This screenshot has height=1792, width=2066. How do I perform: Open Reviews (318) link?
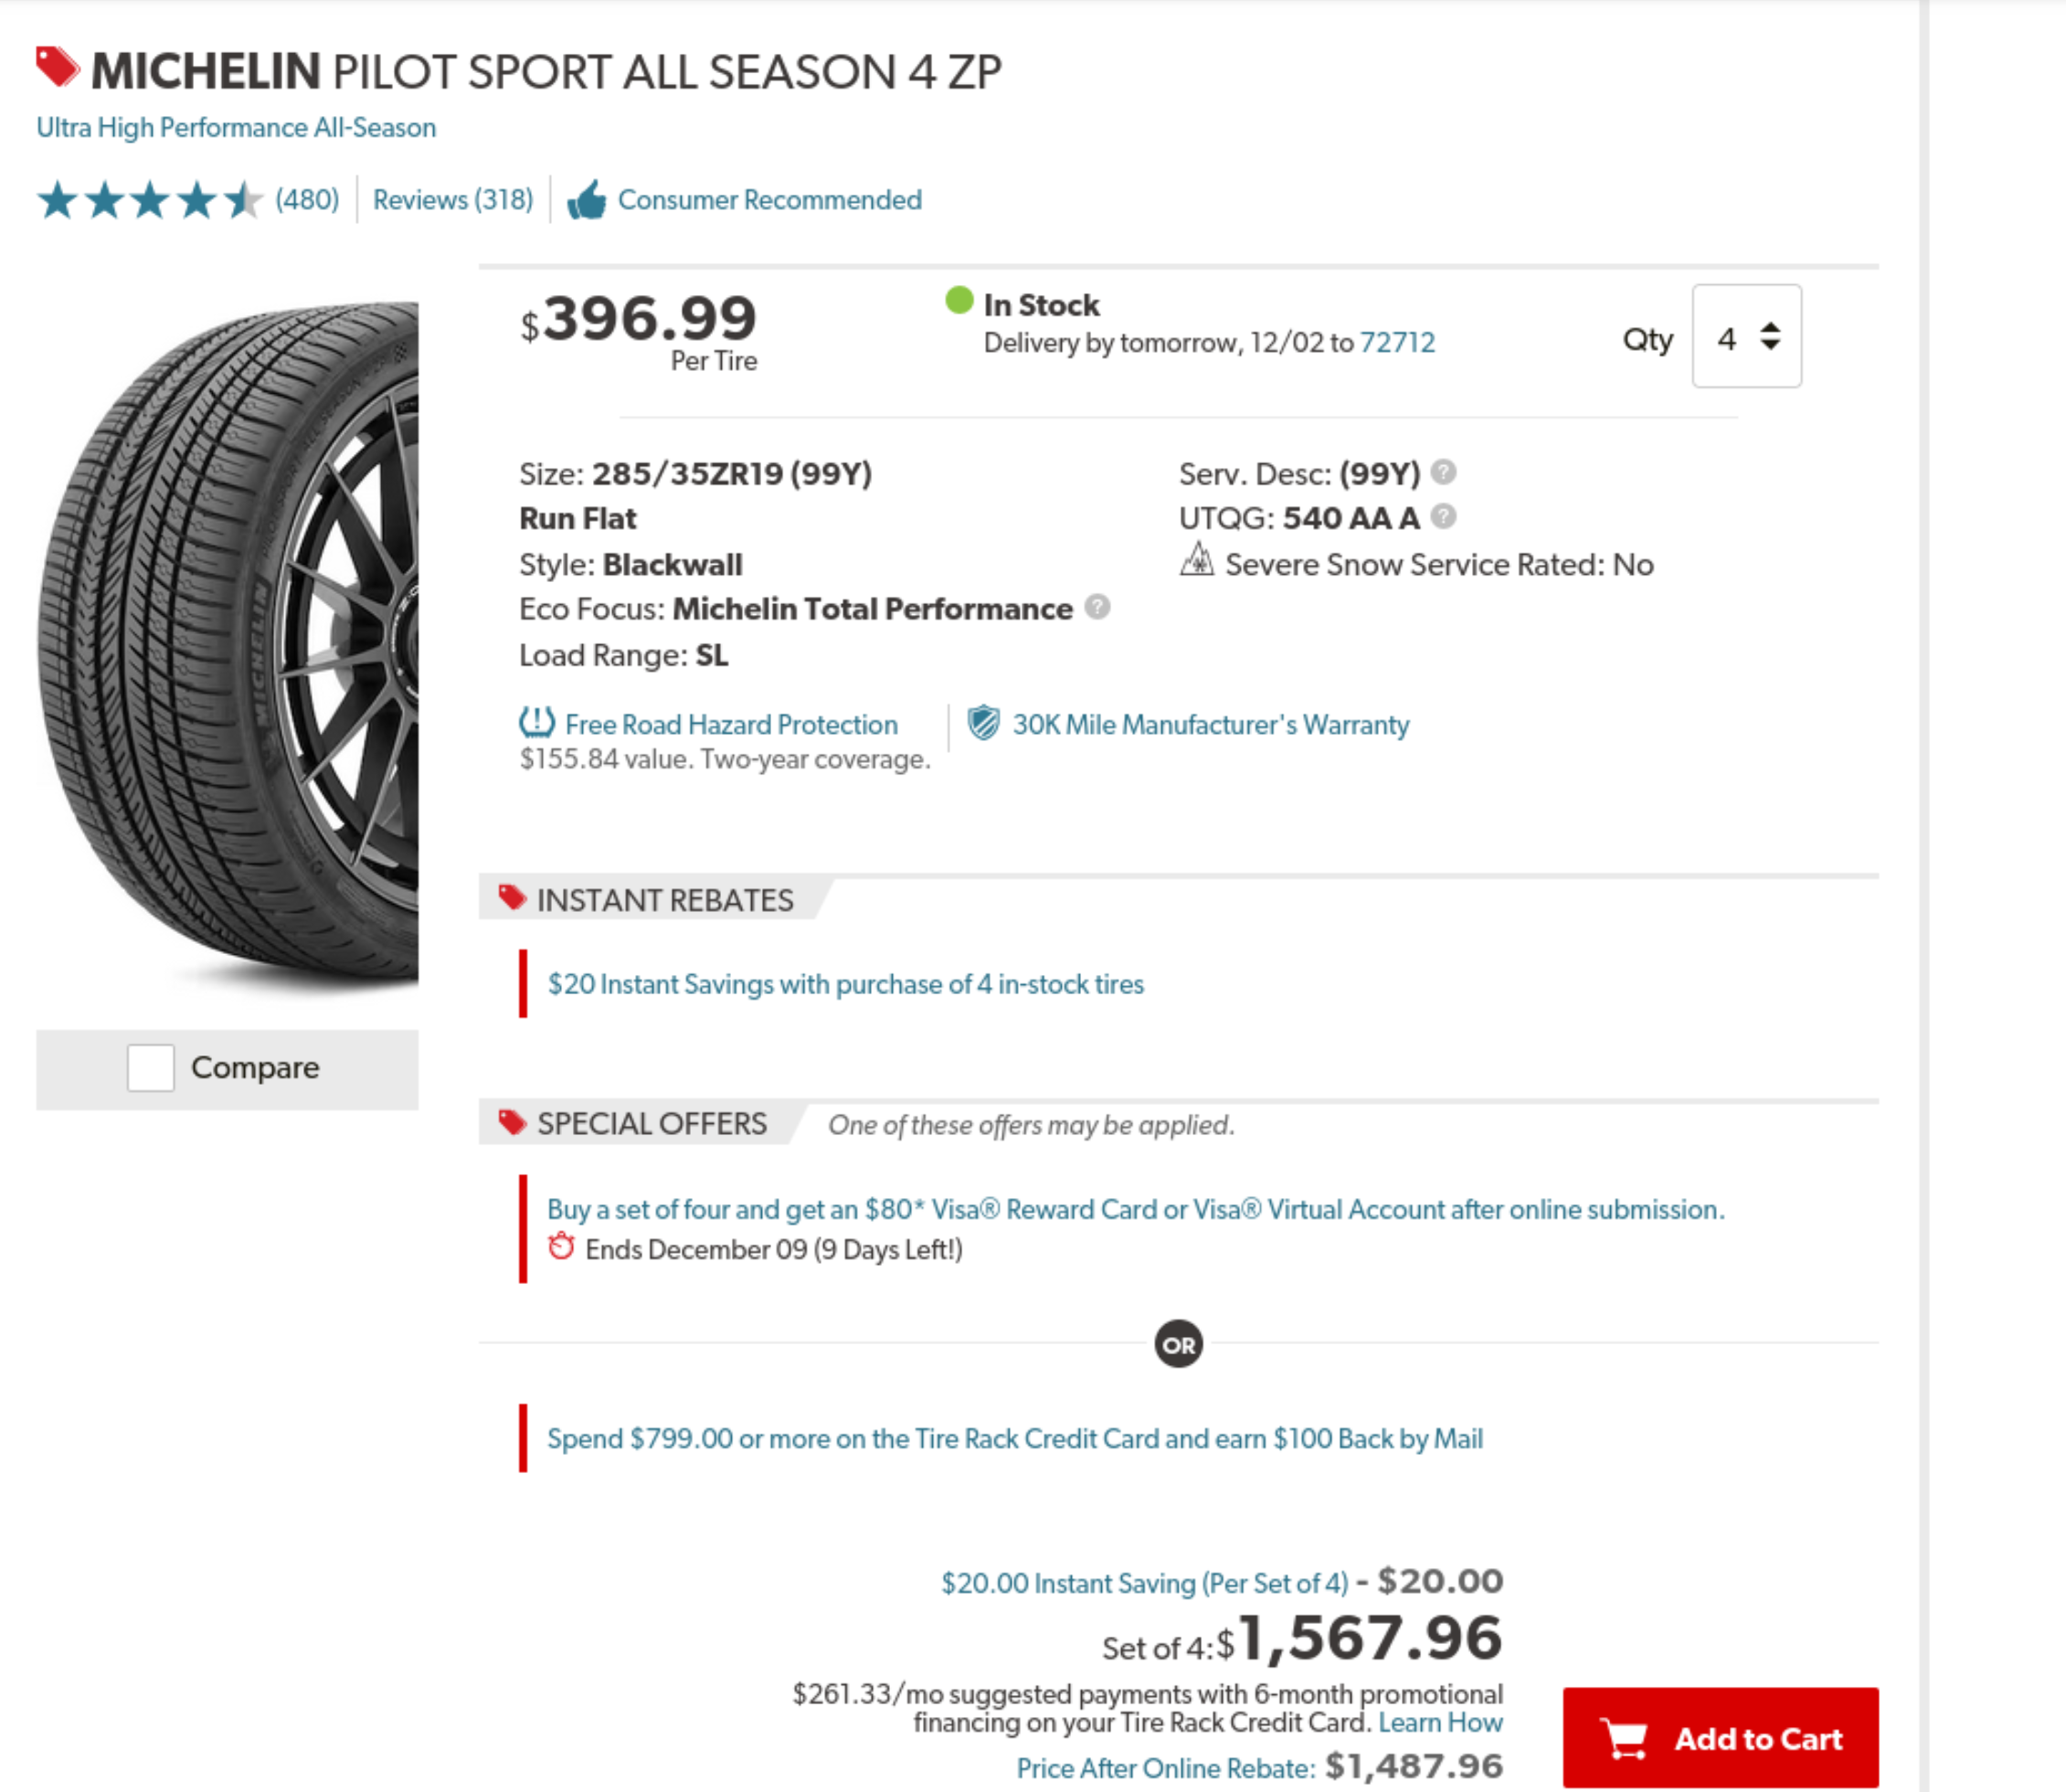click(453, 200)
